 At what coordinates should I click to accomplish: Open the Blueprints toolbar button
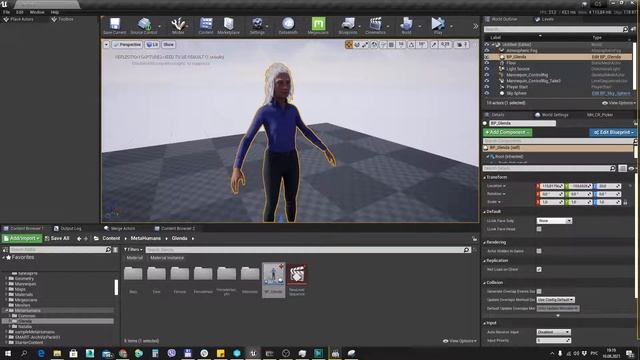[348, 26]
